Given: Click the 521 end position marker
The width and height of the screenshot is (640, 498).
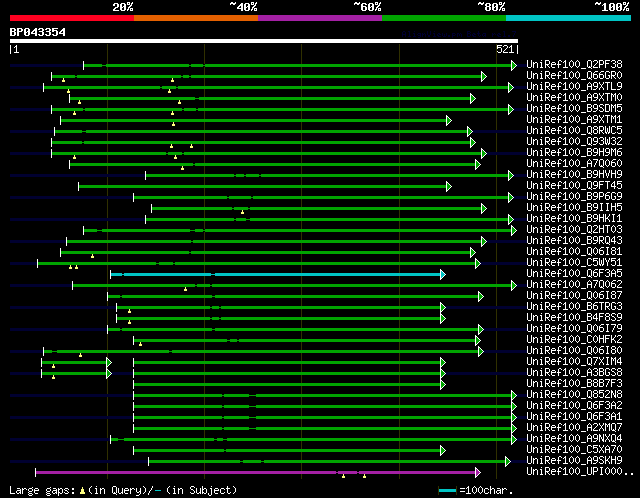Looking at the screenshot, I should 505,49.
